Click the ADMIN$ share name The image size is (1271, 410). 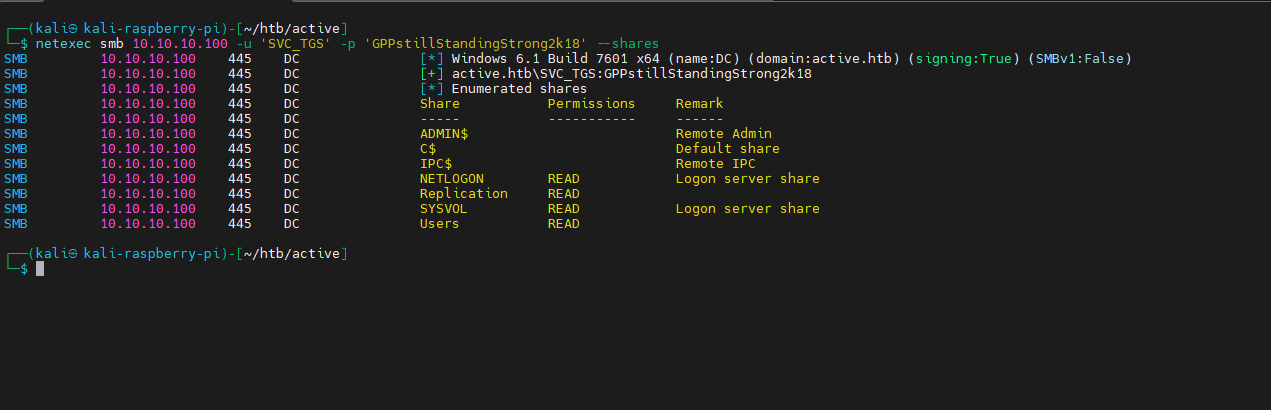click(444, 134)
